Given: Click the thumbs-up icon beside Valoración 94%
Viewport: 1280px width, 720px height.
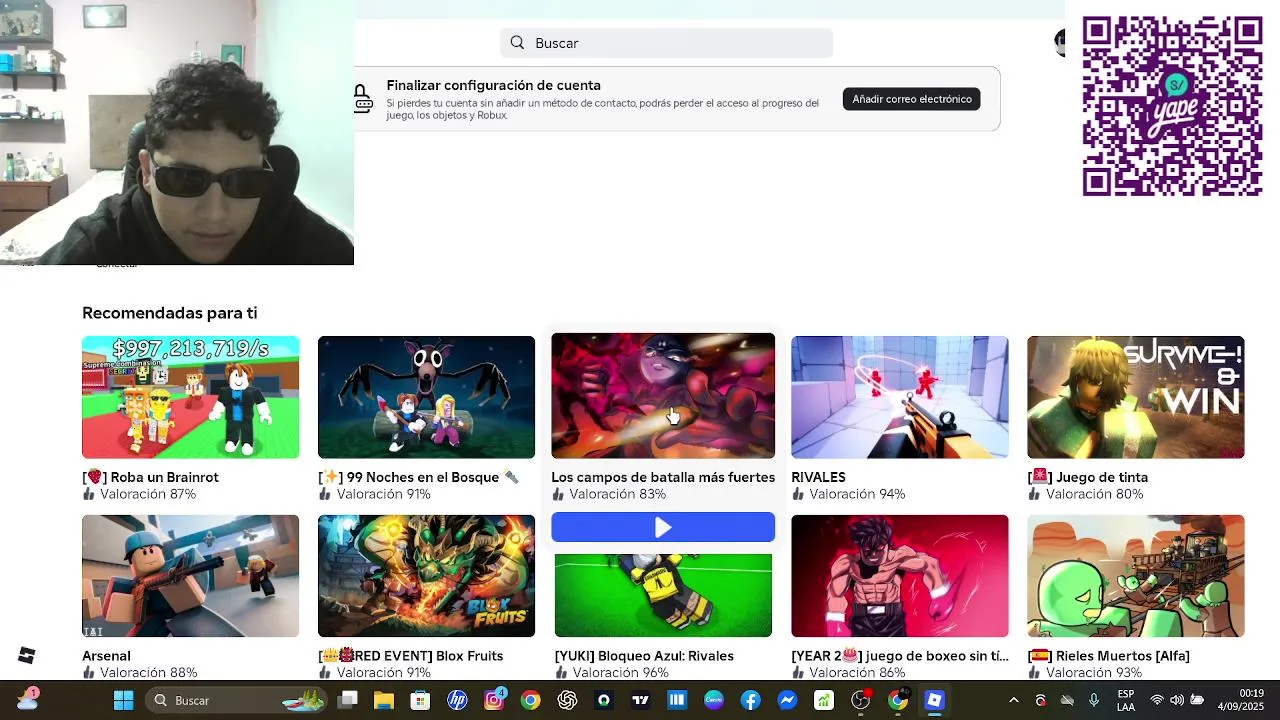Looking at the screenshot, I should [798, 494].
